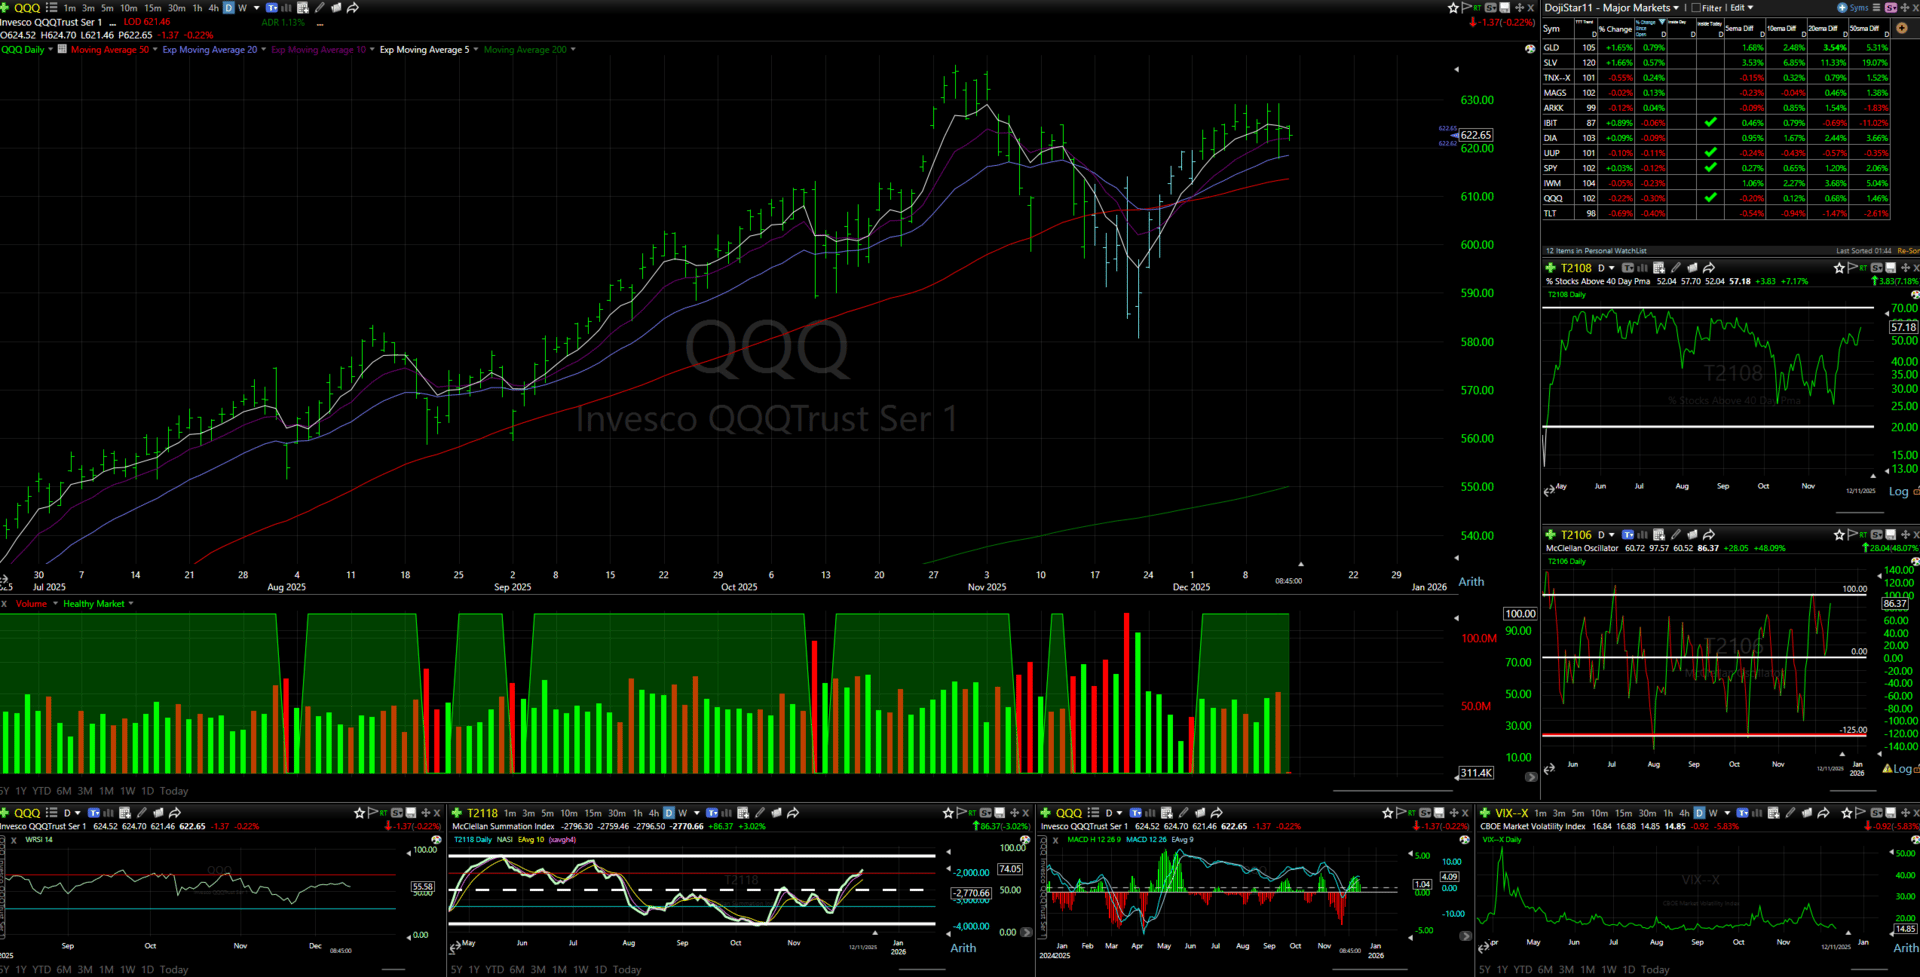1920x977 pixels.
Task: Sort watchlist by the % Change column header
Action: [x=1618, y=29]
